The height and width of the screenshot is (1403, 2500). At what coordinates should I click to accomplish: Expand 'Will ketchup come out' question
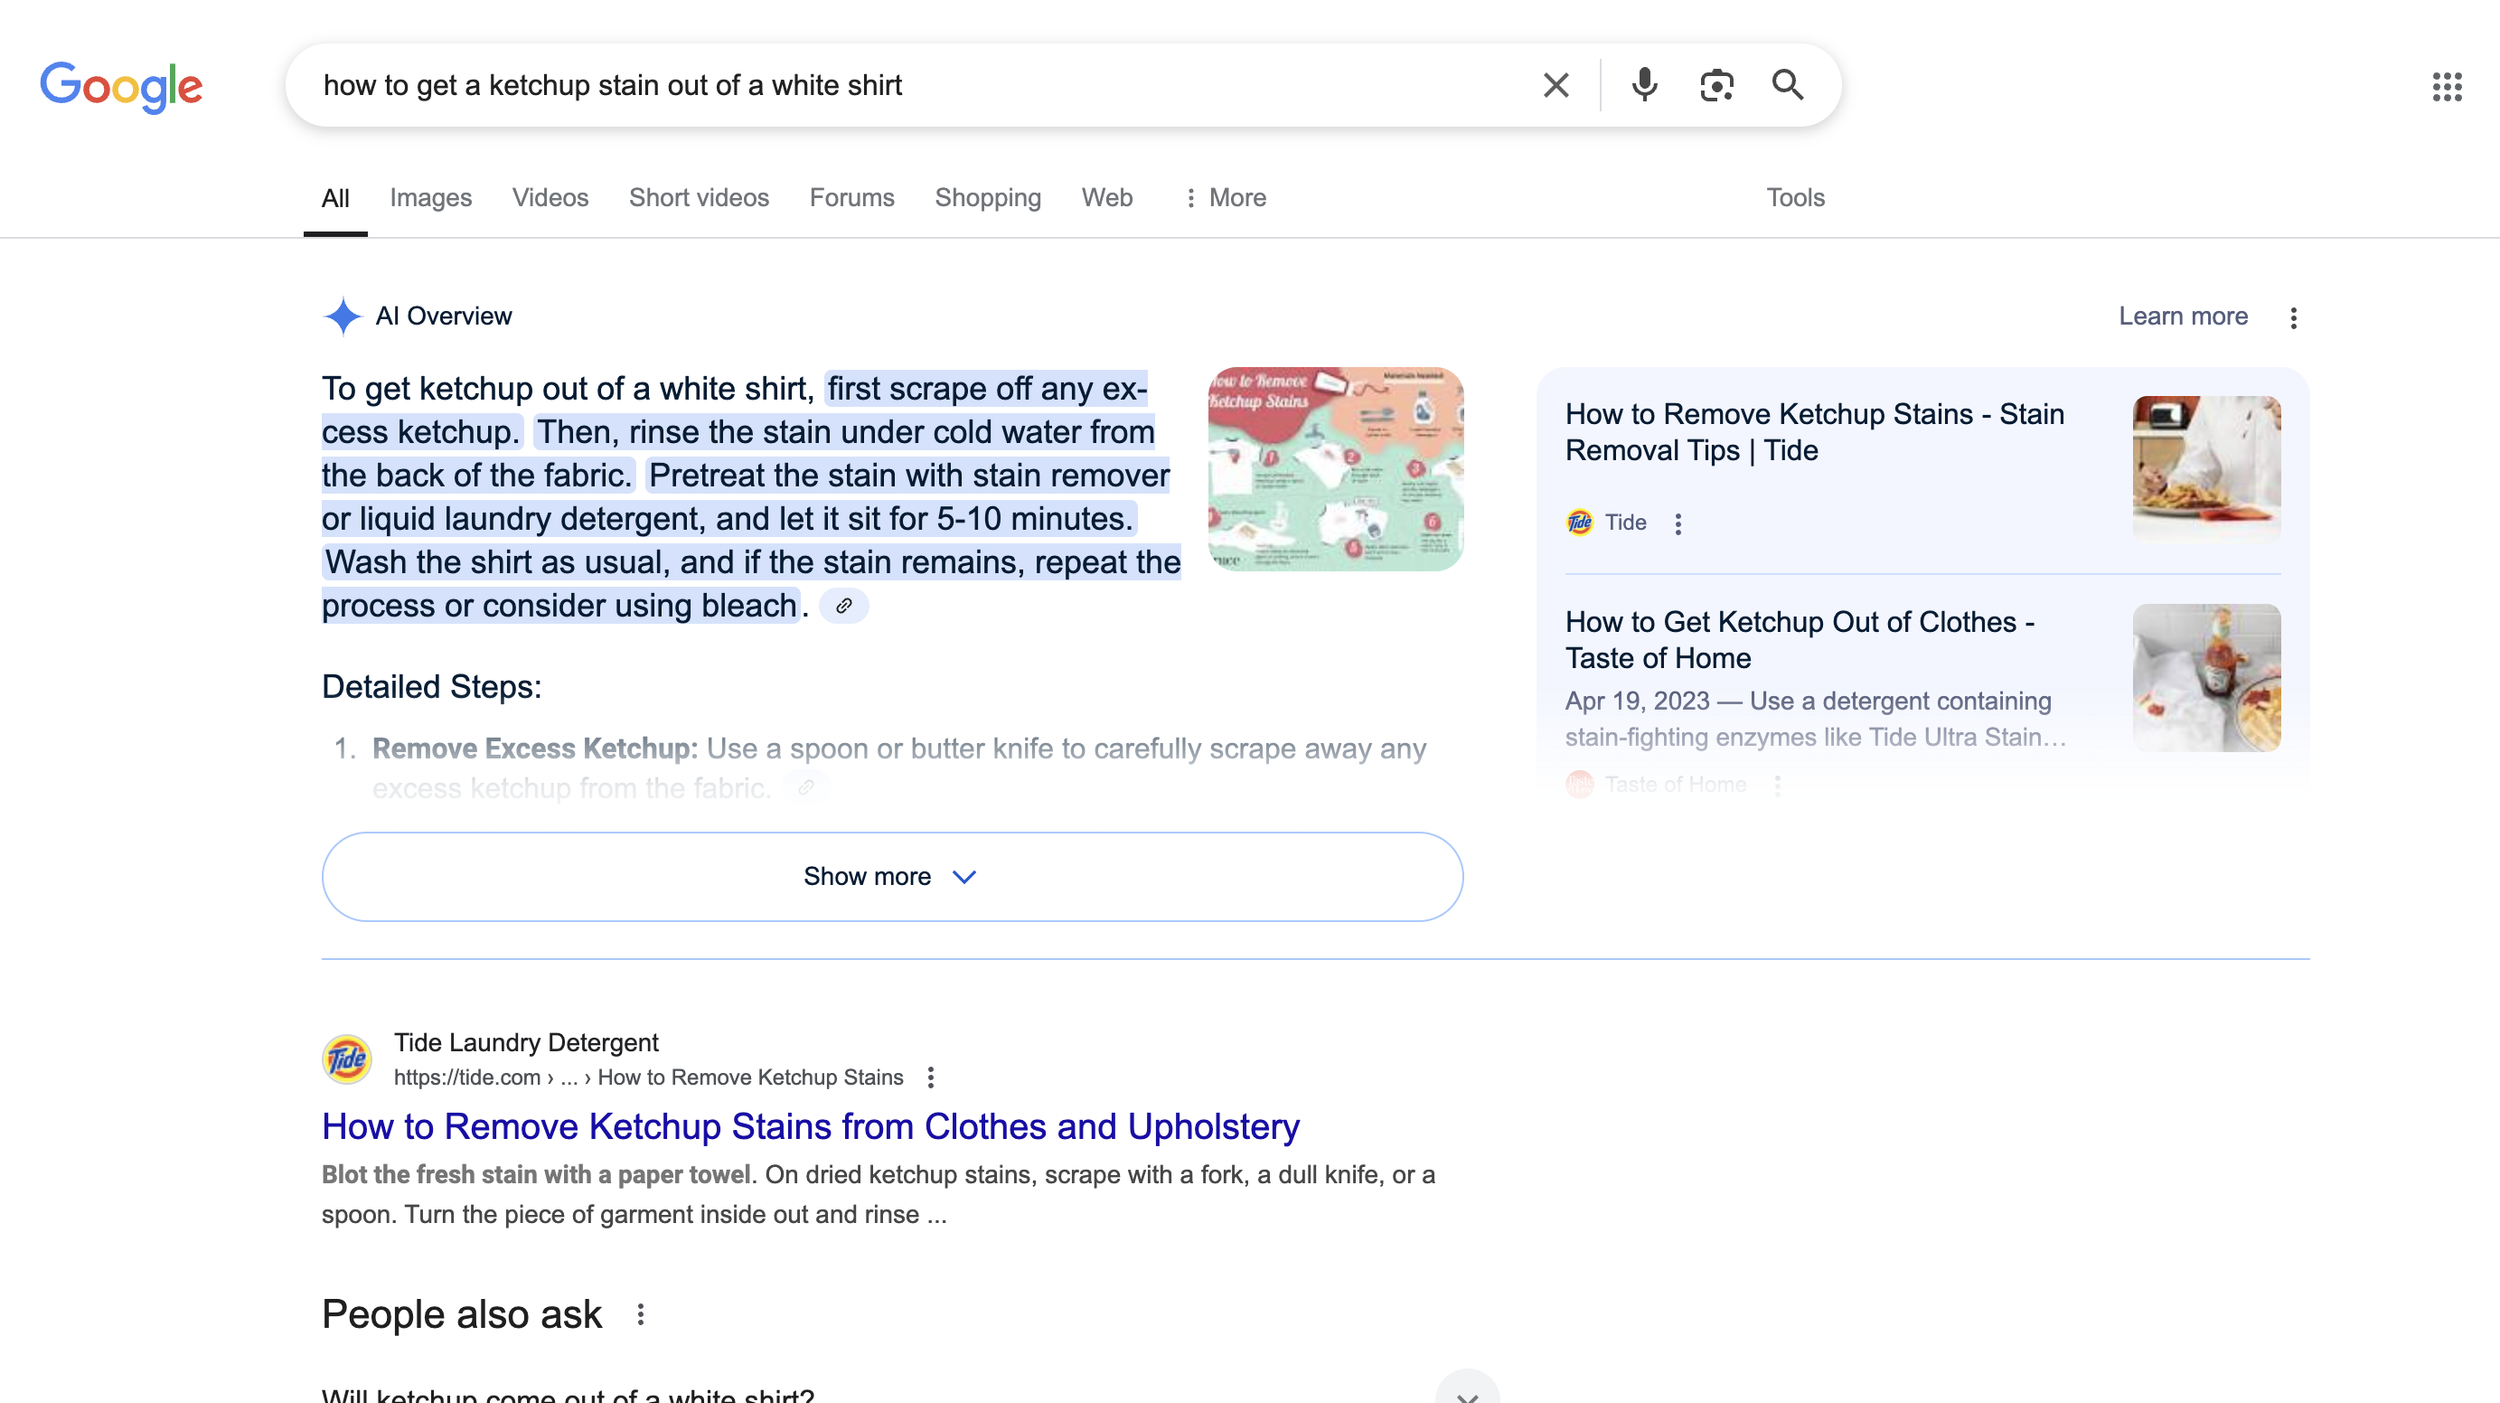1466,1393
